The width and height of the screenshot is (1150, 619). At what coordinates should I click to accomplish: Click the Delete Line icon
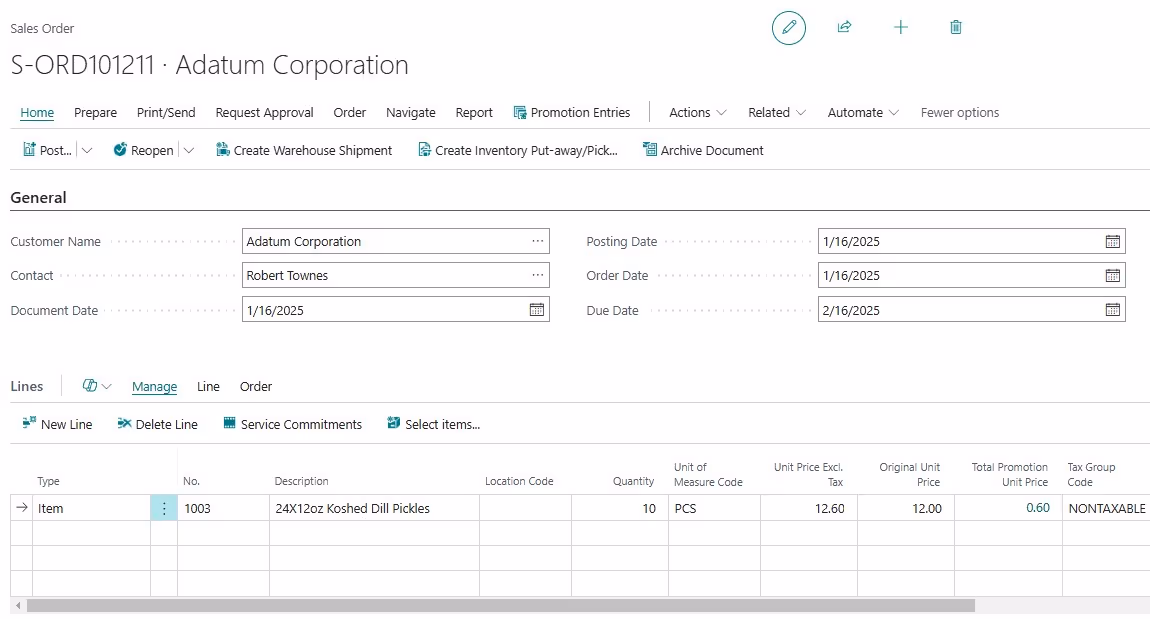coord(124,423)
